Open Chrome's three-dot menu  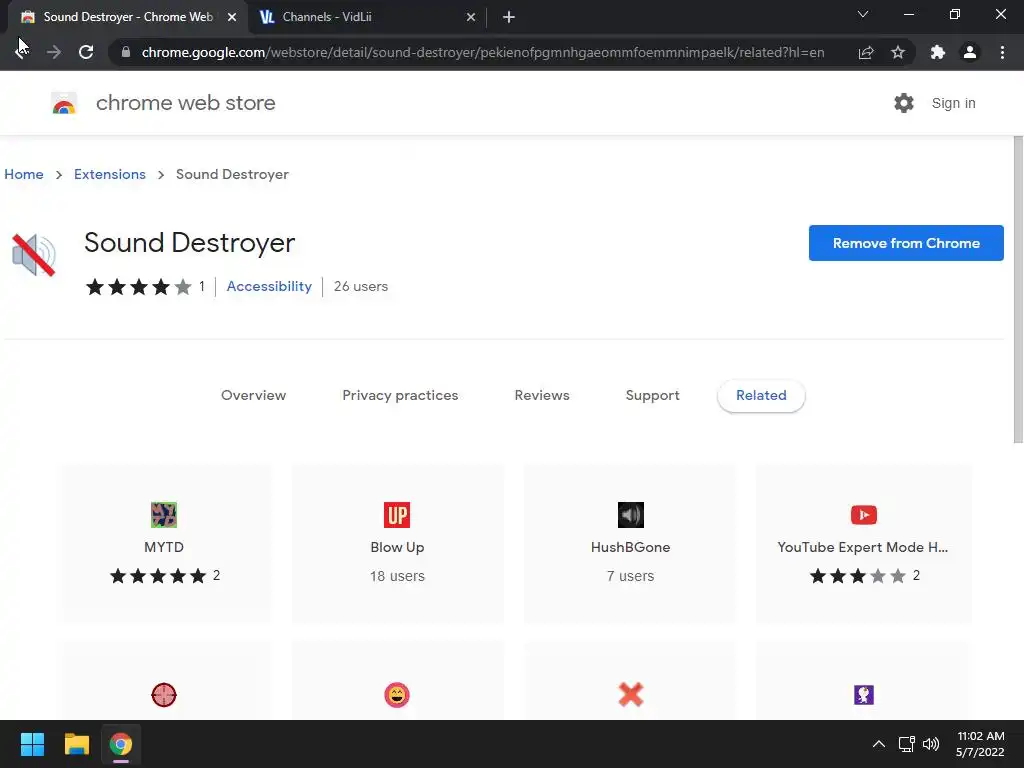click(1002, 52)
